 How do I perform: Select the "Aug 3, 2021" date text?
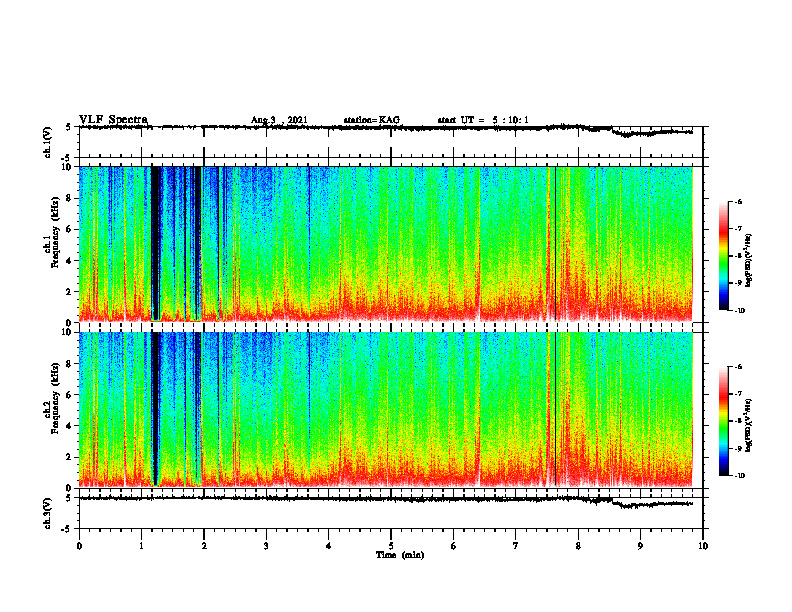[279, 120]
